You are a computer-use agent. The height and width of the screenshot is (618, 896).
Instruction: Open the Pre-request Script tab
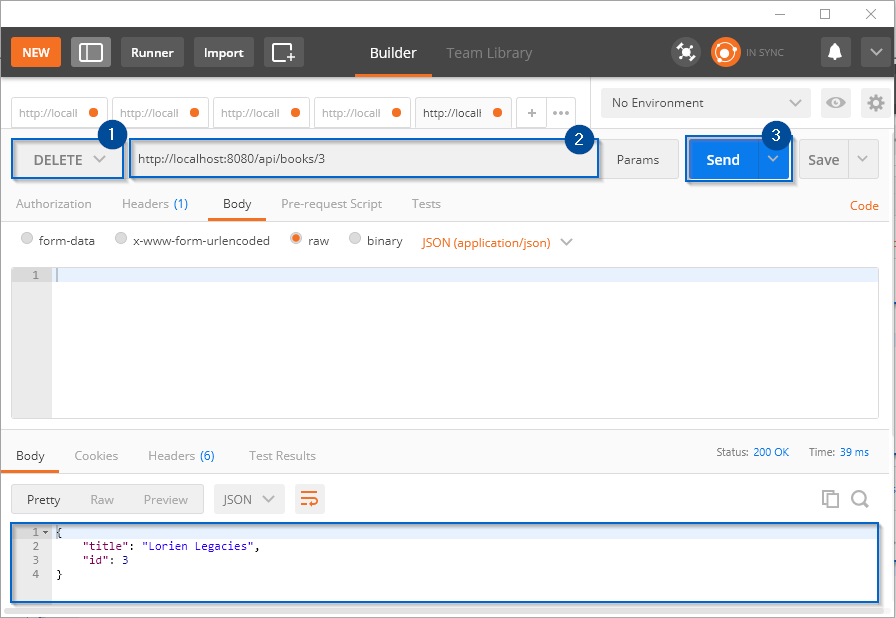[331, 204]
